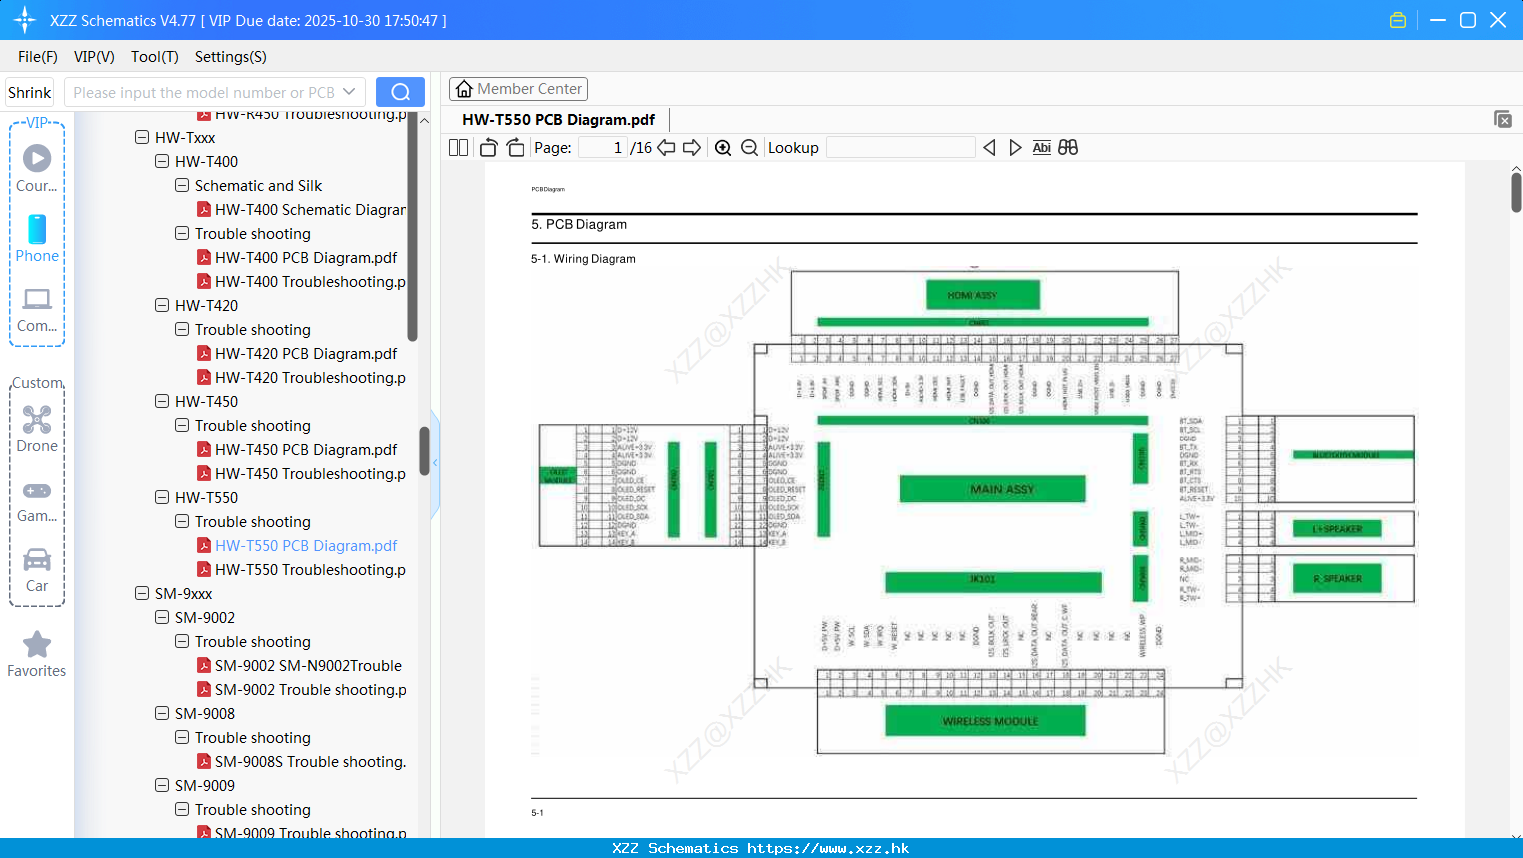Select the HW-T550 PCB Diagram.pdf tab

(558, 120)
